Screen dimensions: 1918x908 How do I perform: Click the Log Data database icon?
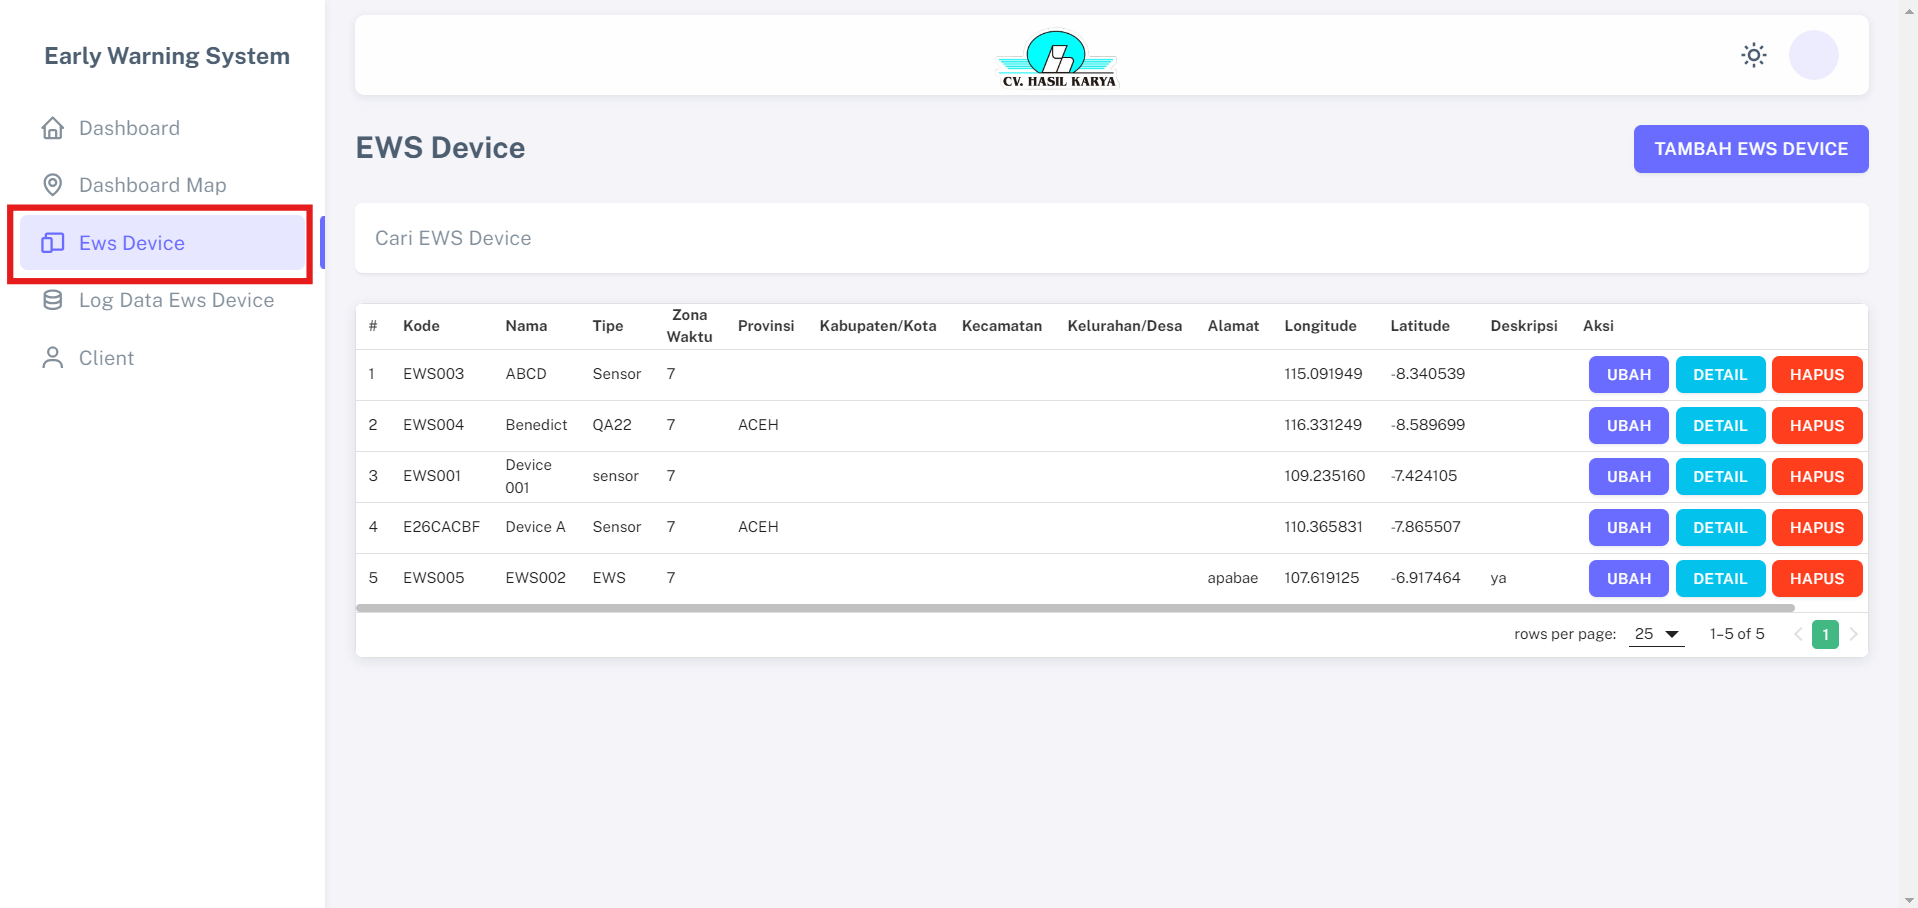(53, 300)
